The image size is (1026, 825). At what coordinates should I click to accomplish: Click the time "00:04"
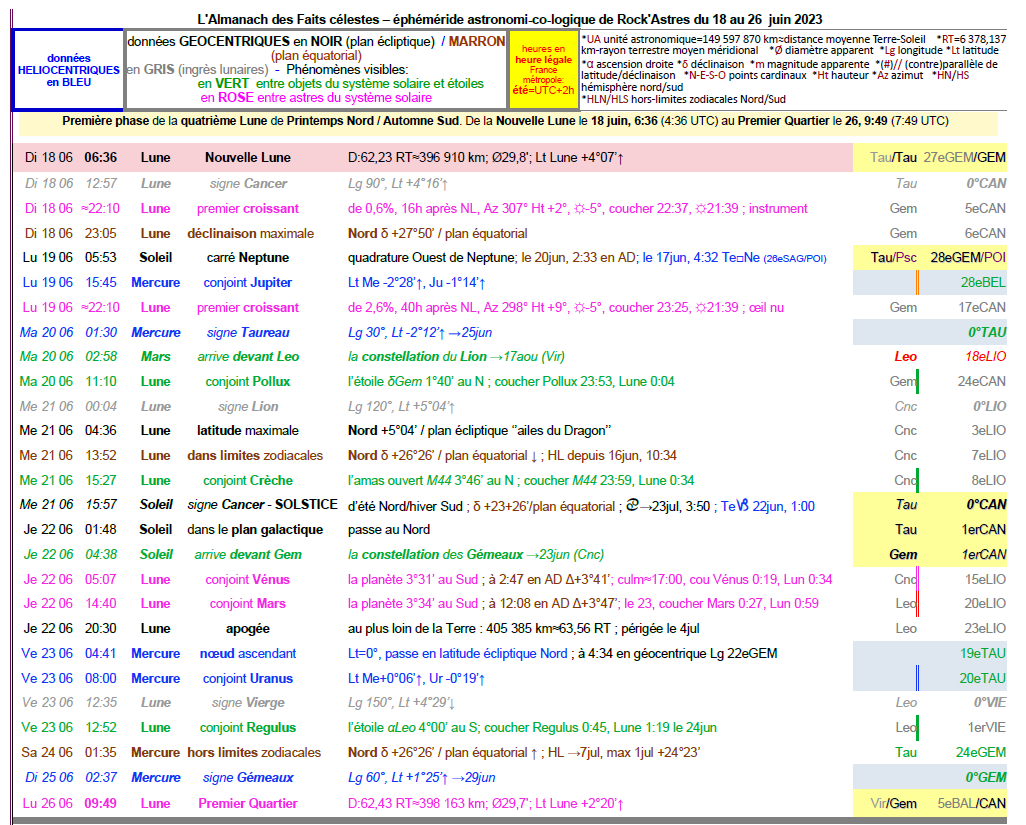coord(101,406)
